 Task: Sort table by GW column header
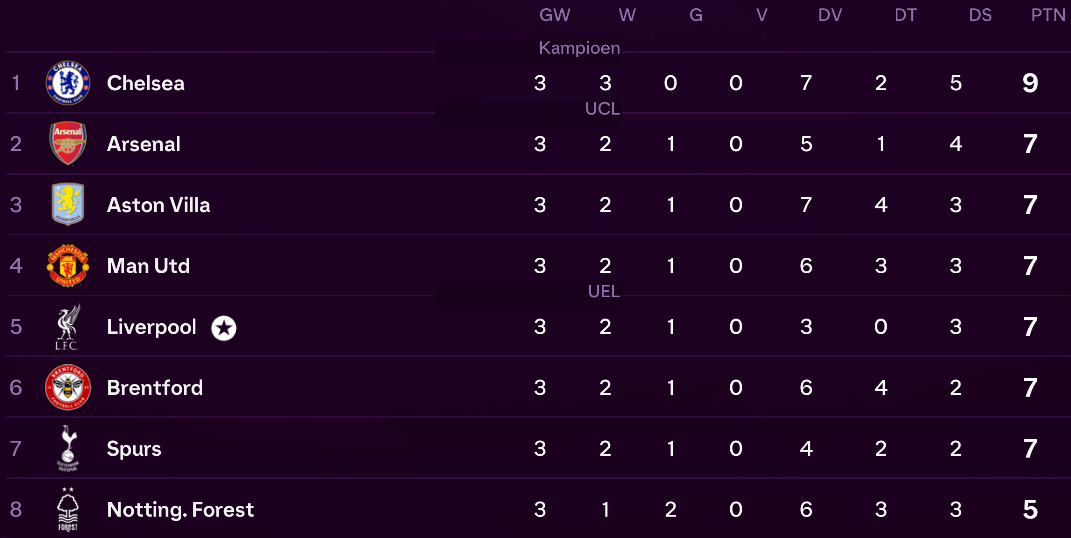coord(555,15)
